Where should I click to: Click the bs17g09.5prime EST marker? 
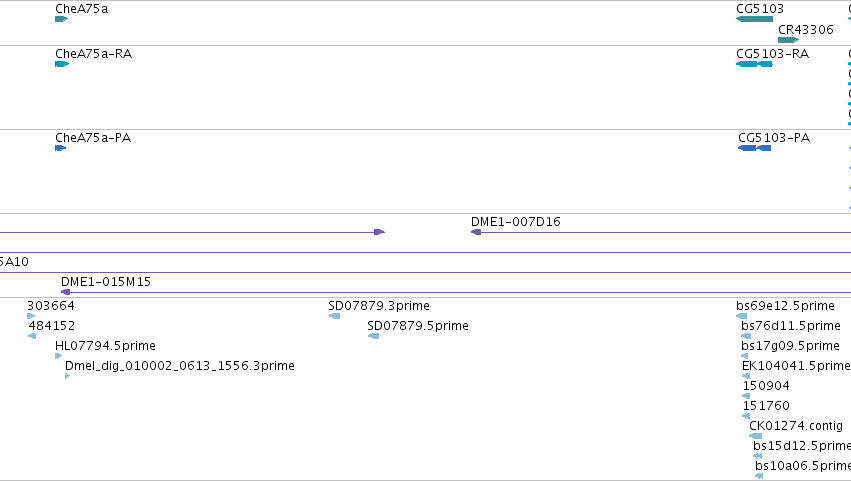coord(745,356)
